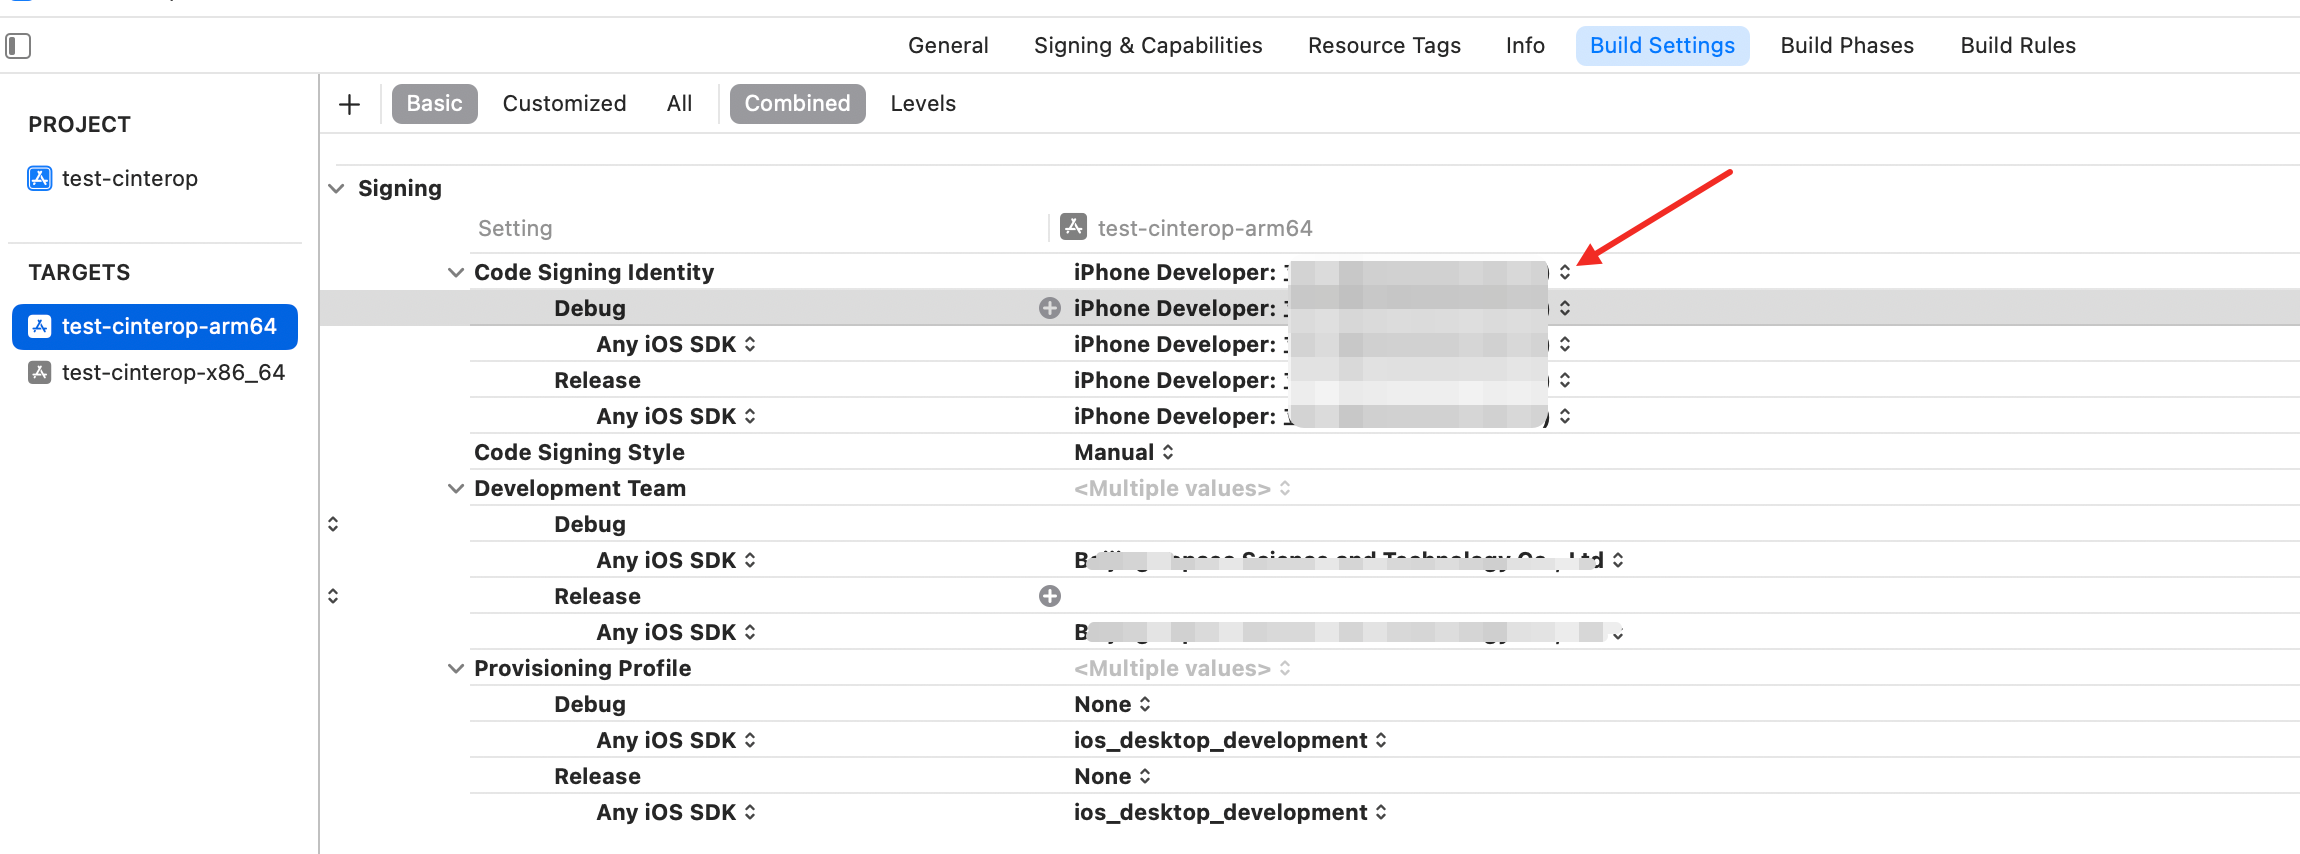Switch to Combined view
The height and width of the screenshot is (854, 2300).
tap(797, 104)
